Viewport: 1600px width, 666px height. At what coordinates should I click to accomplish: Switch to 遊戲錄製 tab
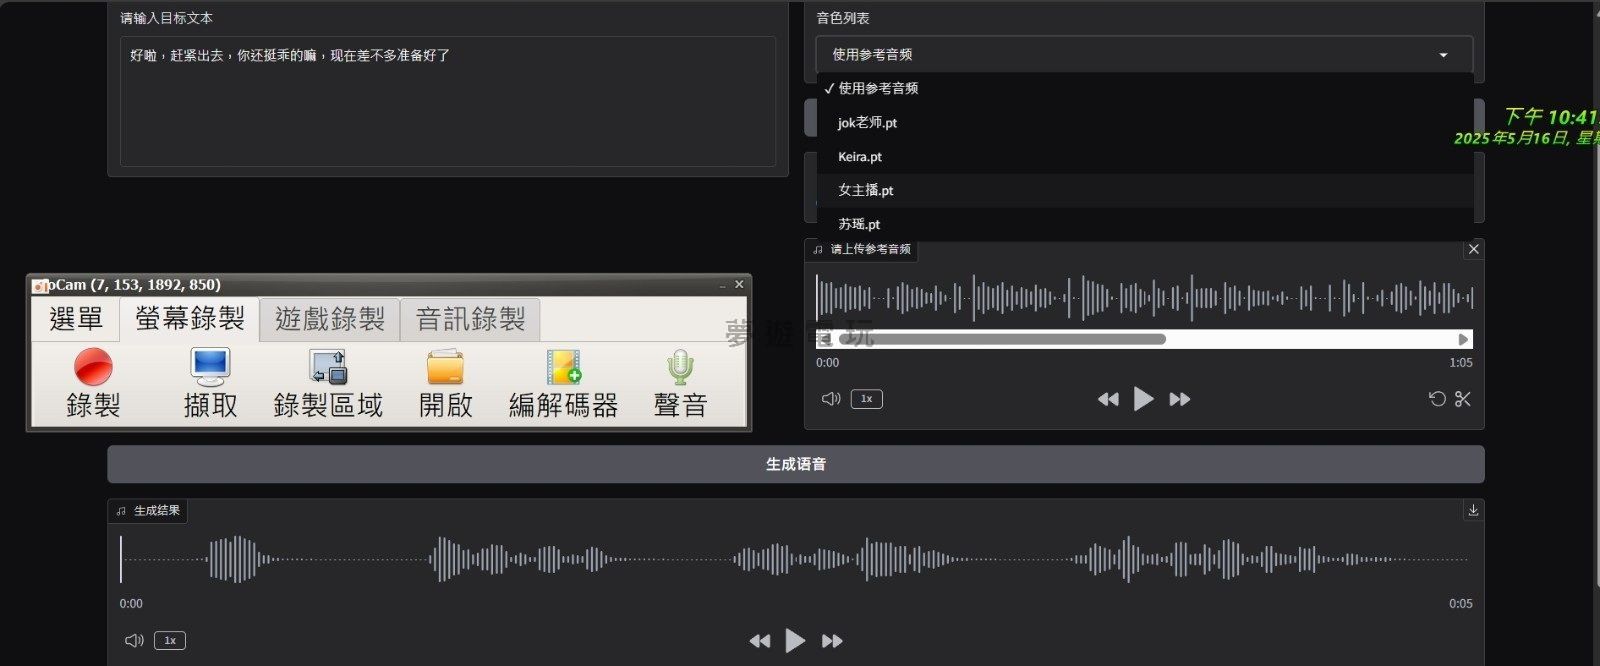pyautogui.click(x=330, y=319)
